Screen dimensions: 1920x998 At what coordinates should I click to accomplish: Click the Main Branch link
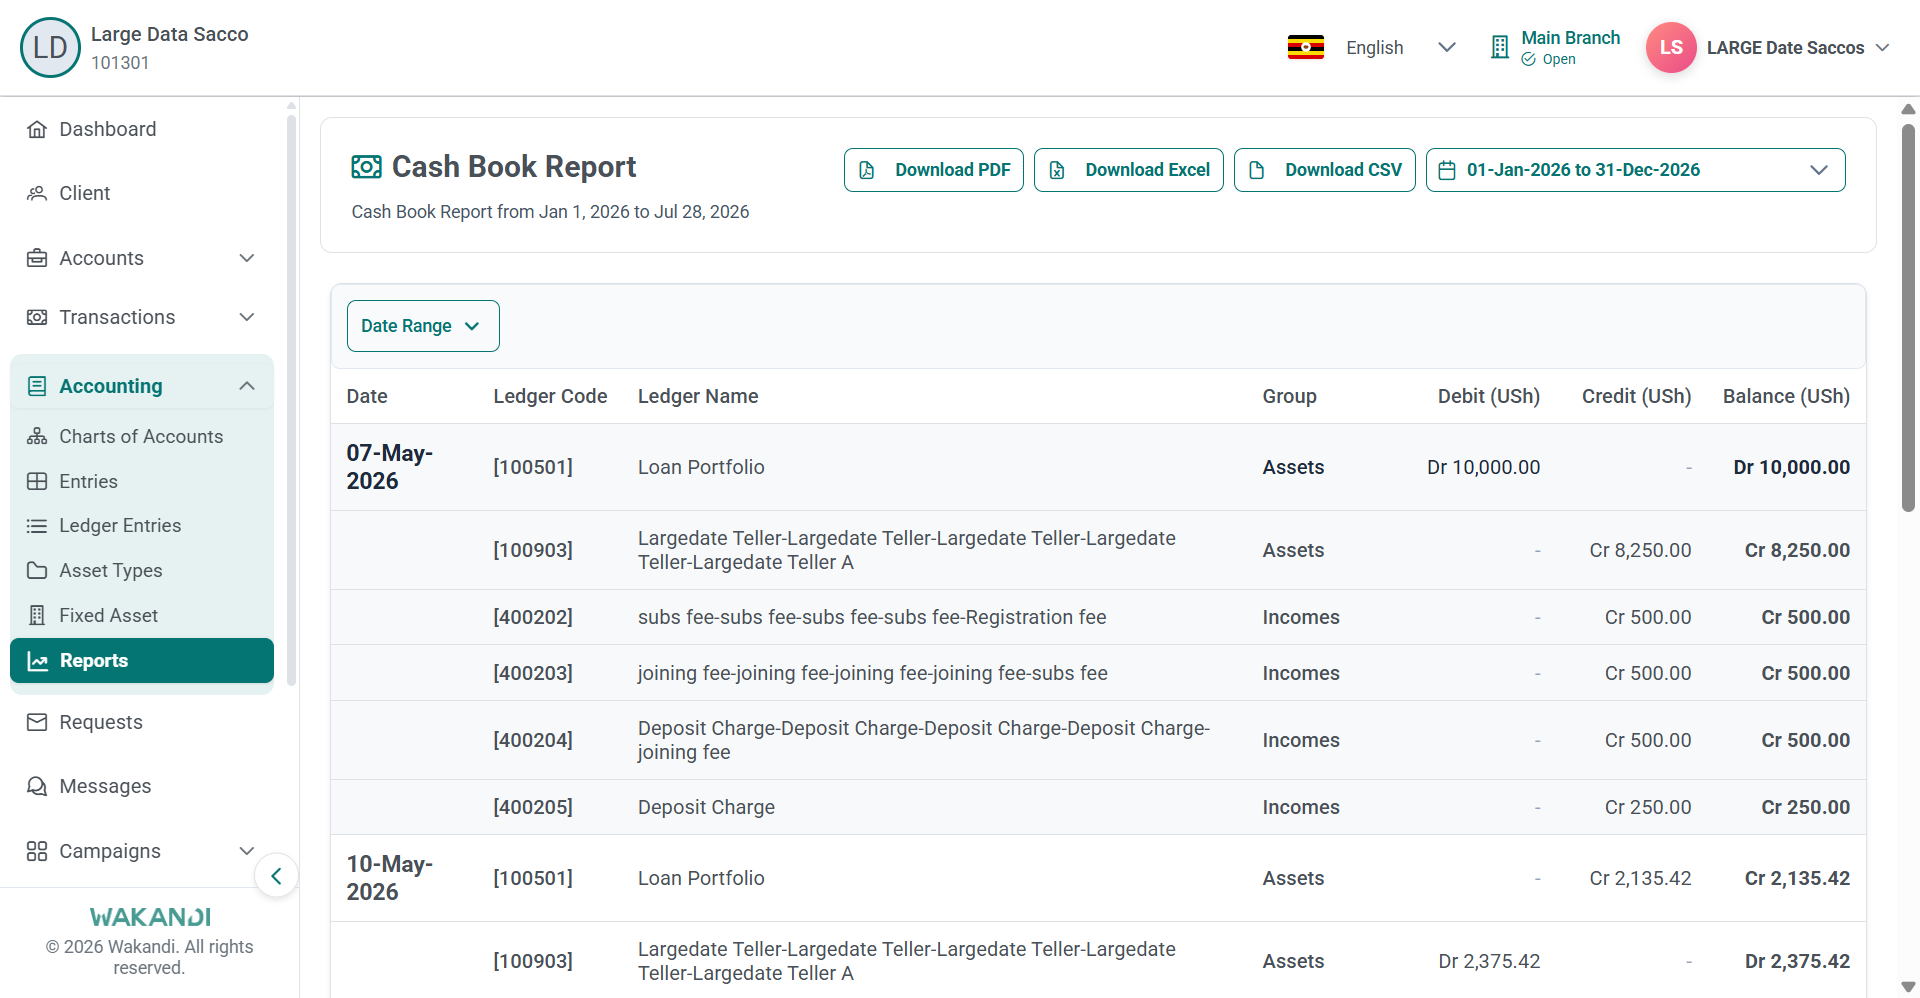[1570, 38]
